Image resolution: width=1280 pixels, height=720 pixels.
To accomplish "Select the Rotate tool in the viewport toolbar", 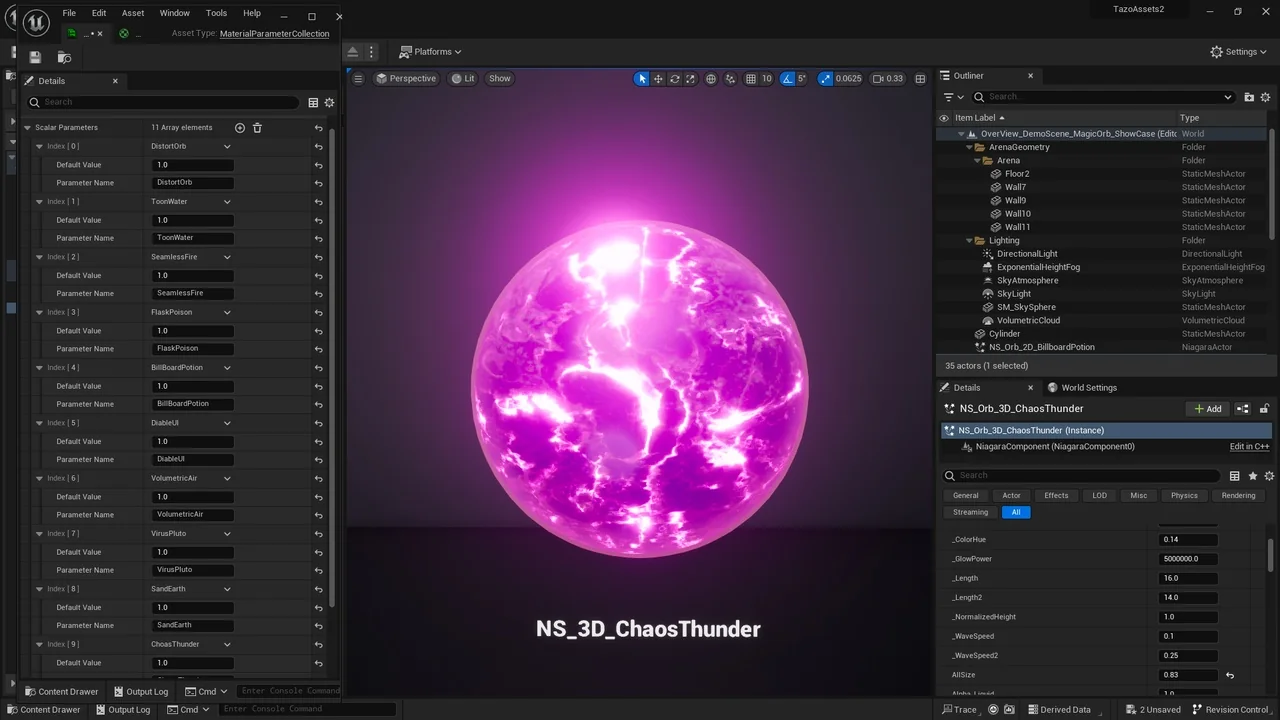I will point(674,78).
